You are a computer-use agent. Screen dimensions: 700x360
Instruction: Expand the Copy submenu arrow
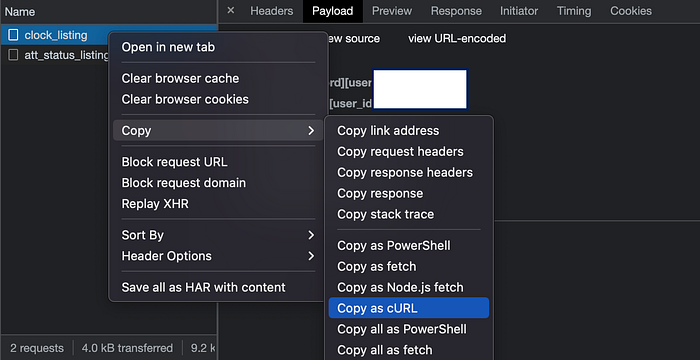(311, 130)
